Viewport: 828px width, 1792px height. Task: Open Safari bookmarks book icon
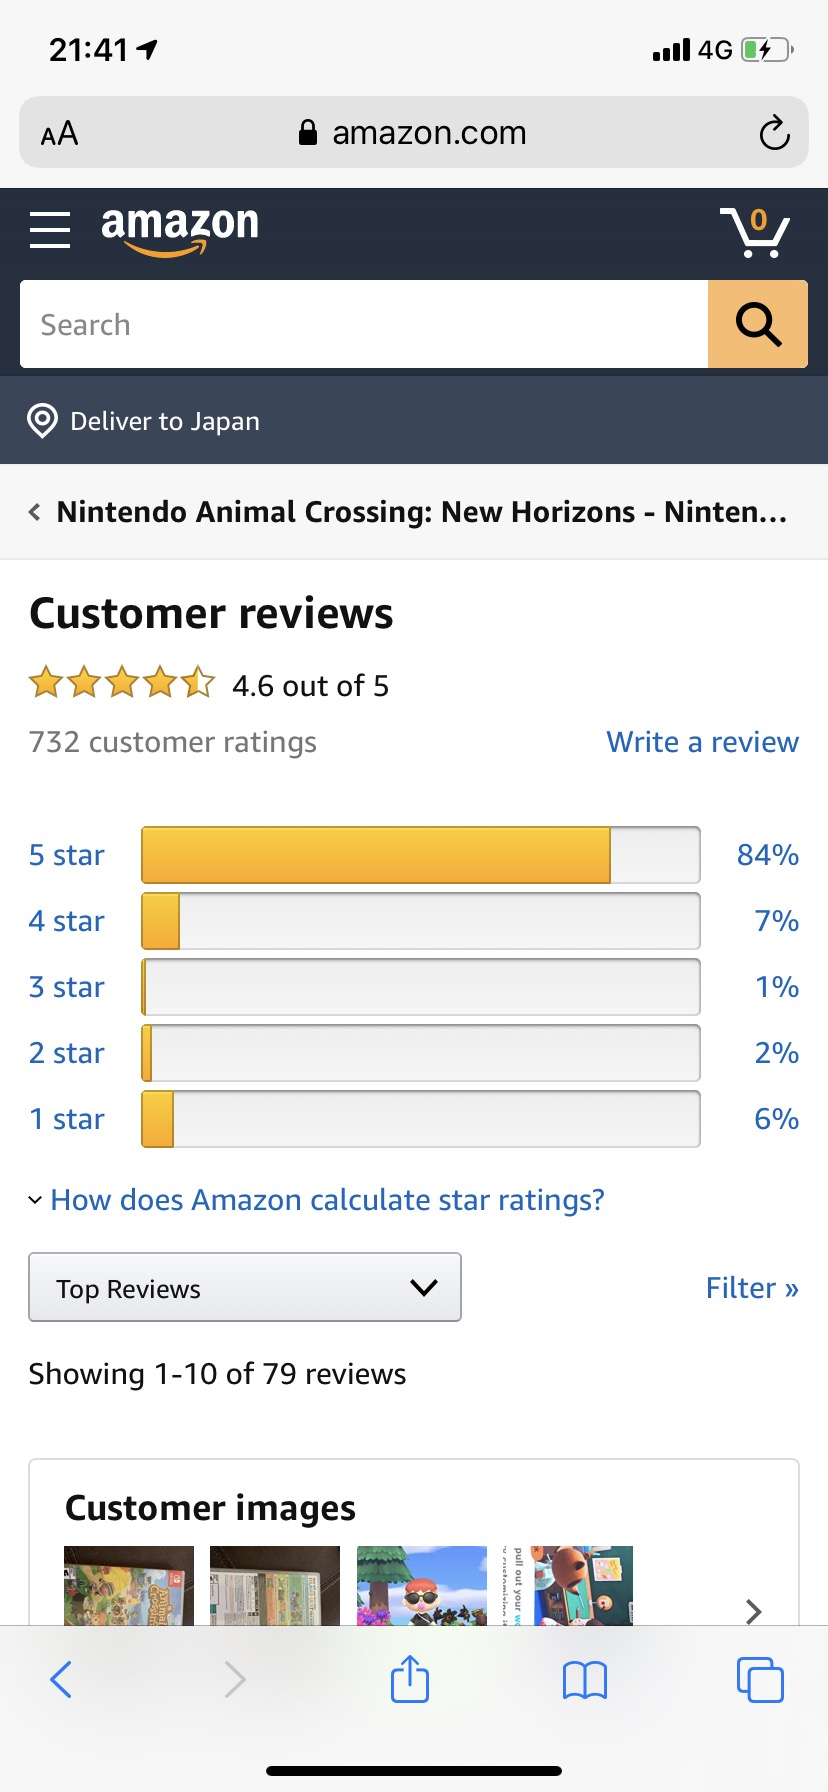click(x=585, y=1680)
